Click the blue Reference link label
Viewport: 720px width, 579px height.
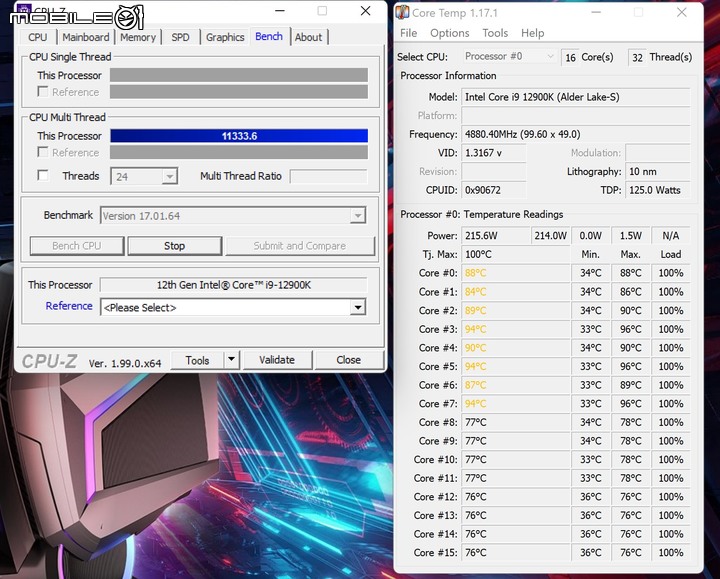coord(69,306)
